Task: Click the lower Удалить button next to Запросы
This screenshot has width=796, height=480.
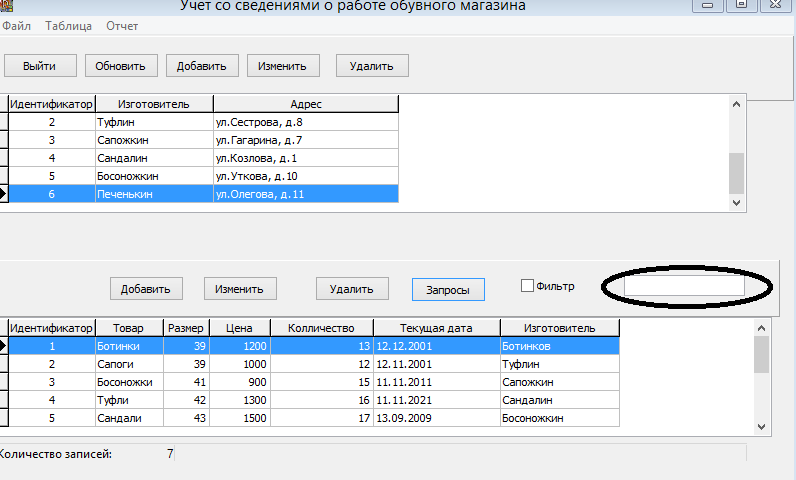Action: click(x=352, y=289)
